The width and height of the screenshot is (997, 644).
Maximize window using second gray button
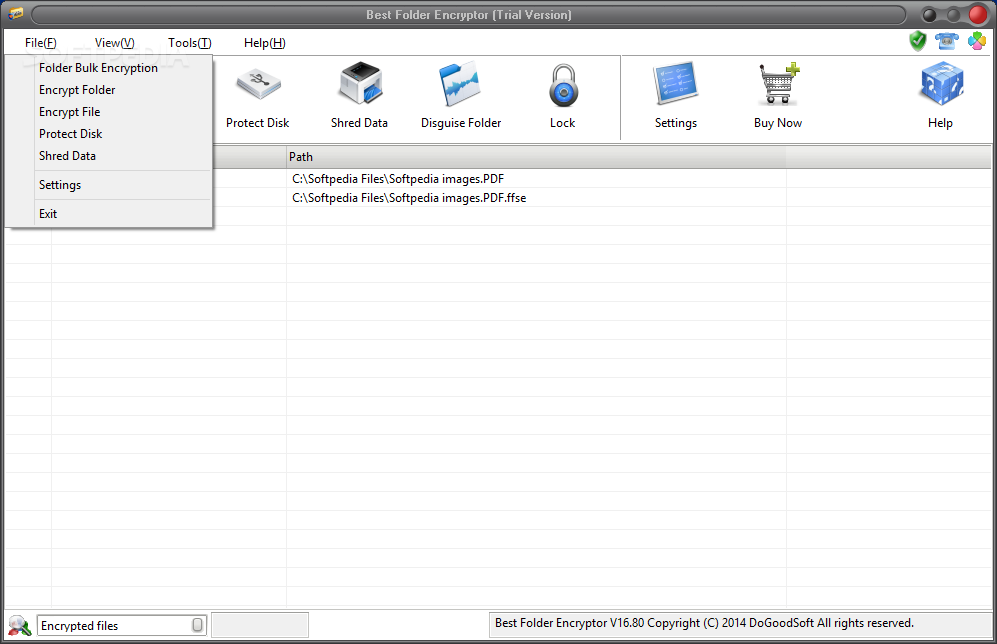953,15
